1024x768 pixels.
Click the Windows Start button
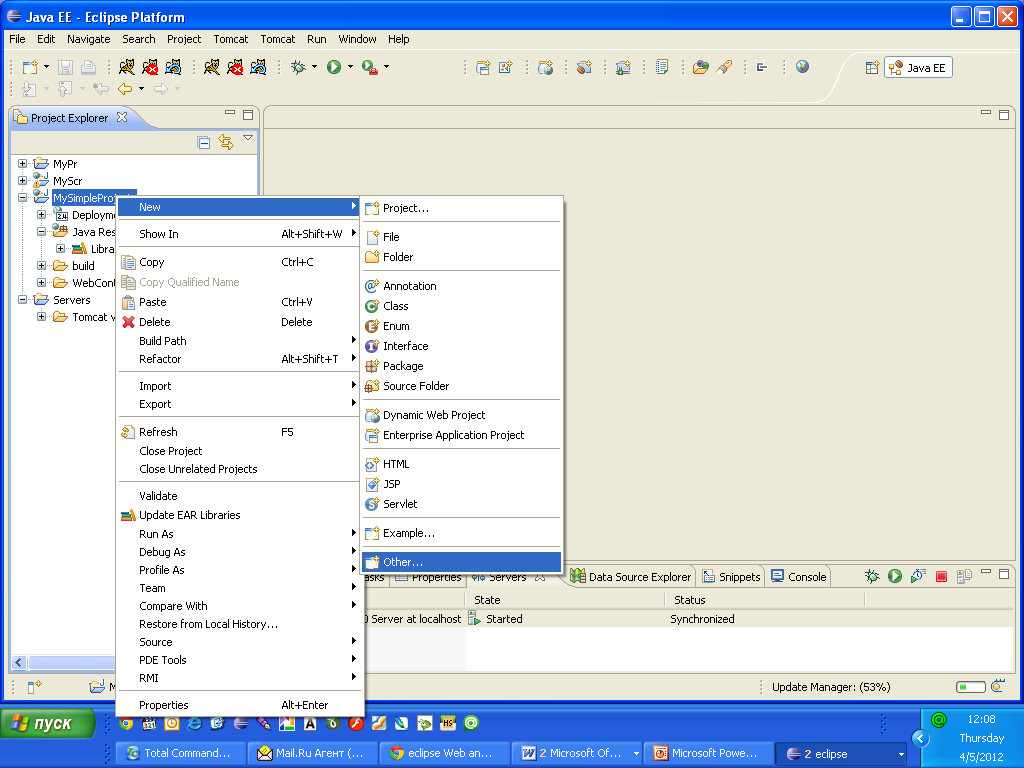(x=47, y=724)
